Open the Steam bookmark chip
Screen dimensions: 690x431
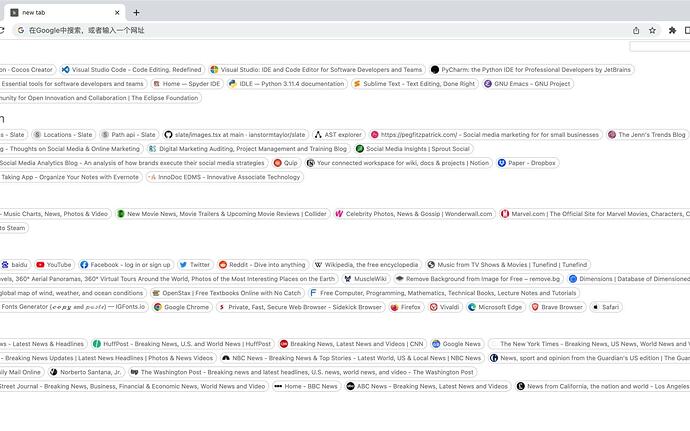pos(13,228)
